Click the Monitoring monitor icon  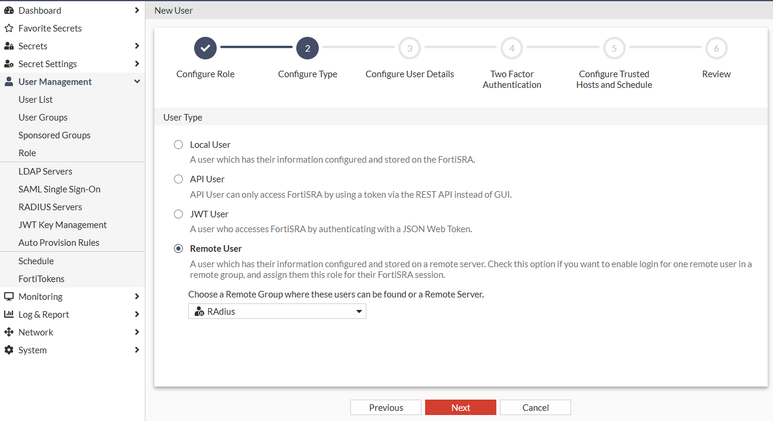(9, 296)
